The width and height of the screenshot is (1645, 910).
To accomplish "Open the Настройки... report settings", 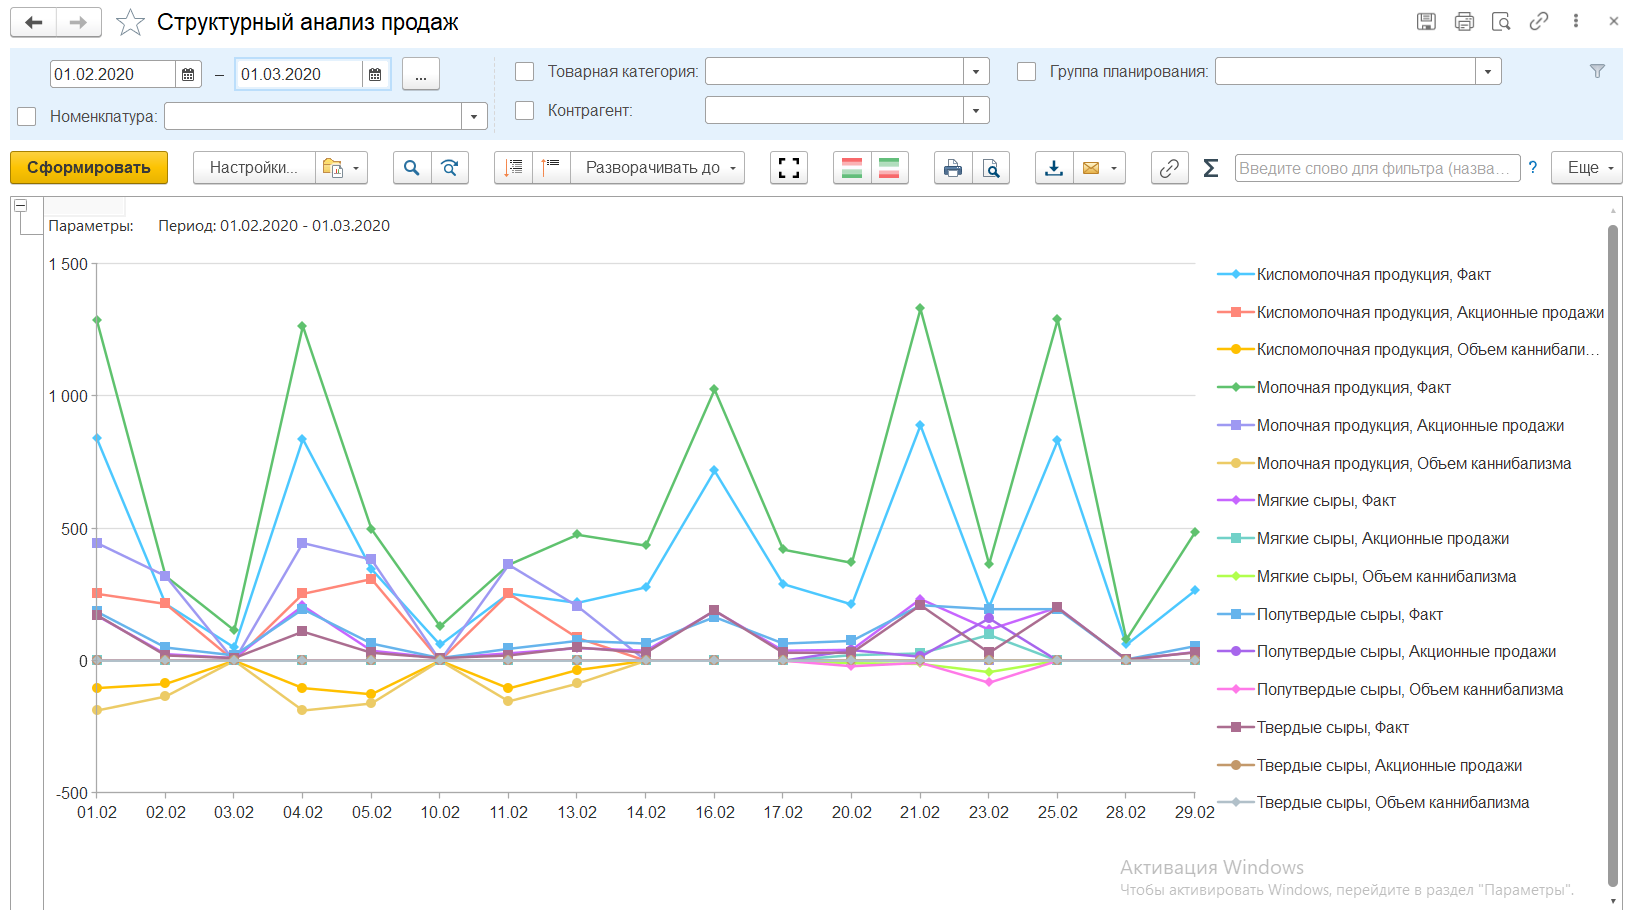I will 253,168.
